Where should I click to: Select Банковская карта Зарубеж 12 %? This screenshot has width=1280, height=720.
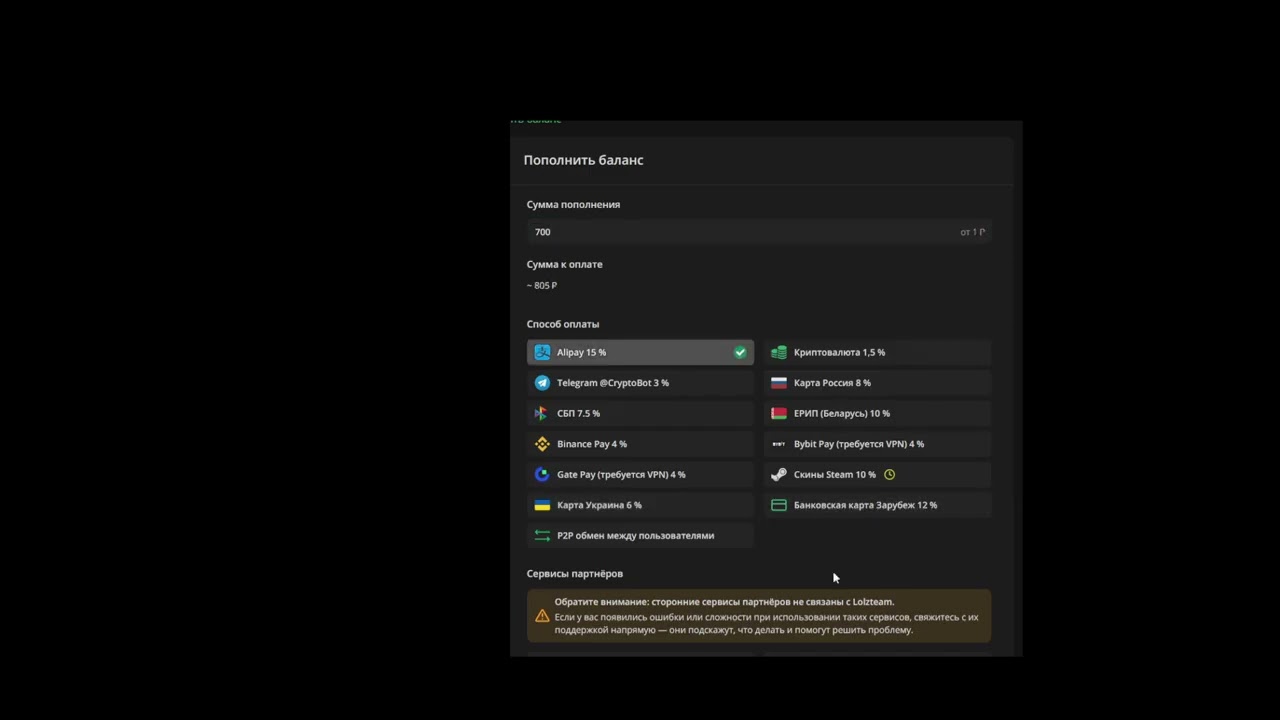(x=877, y=505)
